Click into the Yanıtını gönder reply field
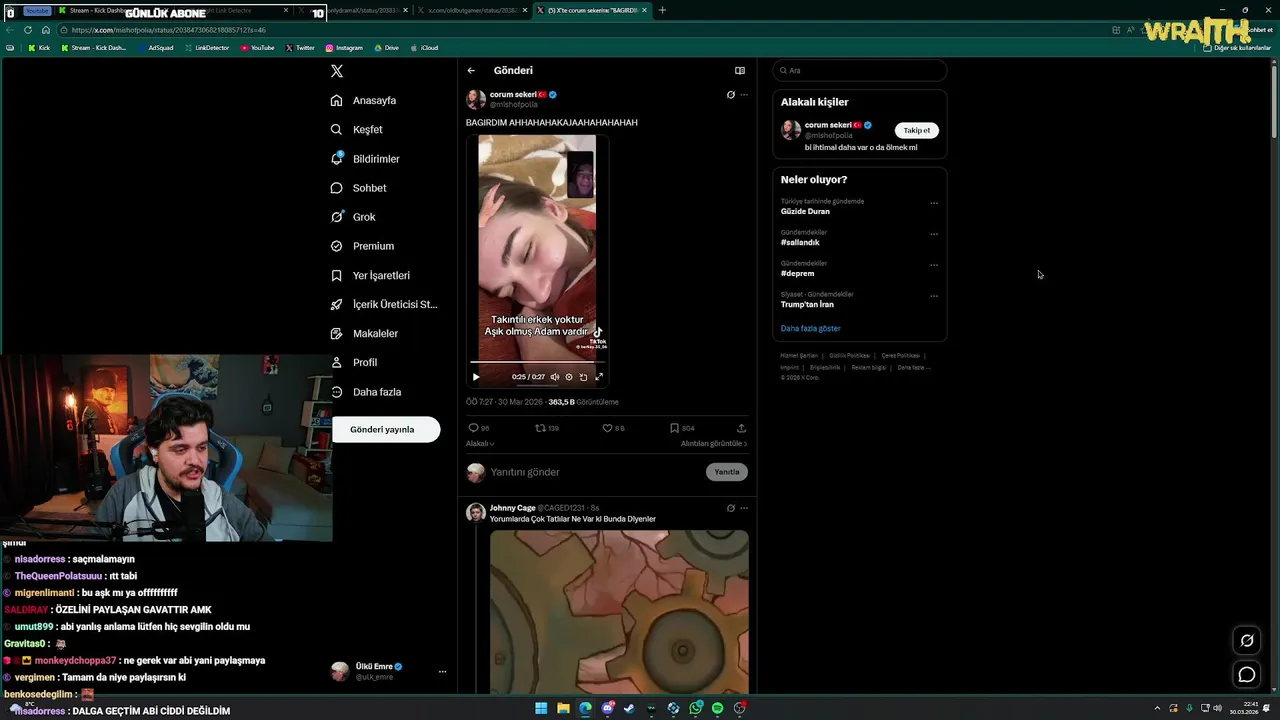 coord(595,472)
